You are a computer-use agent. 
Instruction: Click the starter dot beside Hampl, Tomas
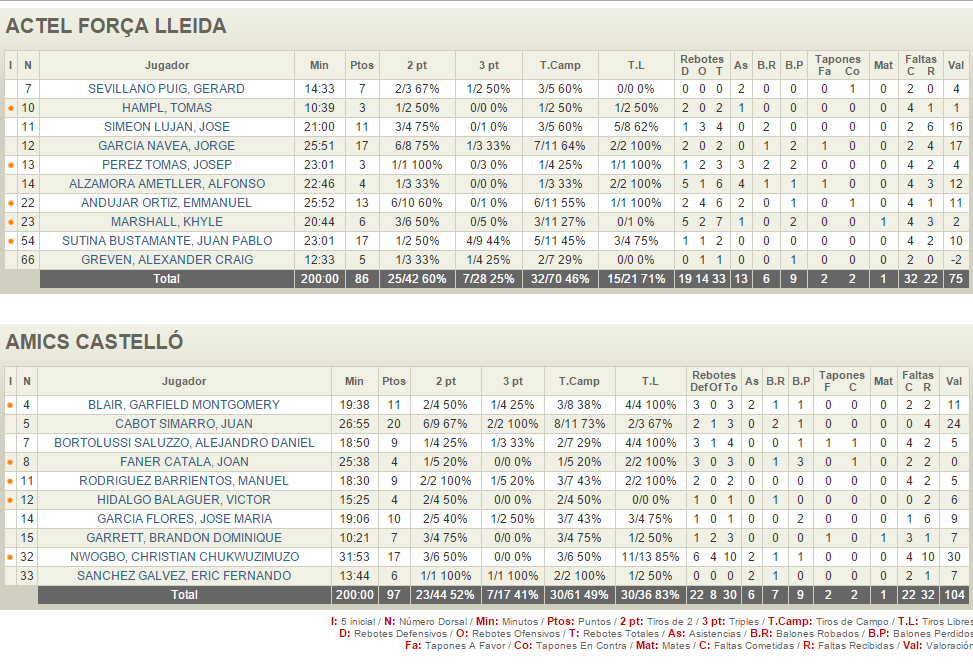(x=11, y=108)
